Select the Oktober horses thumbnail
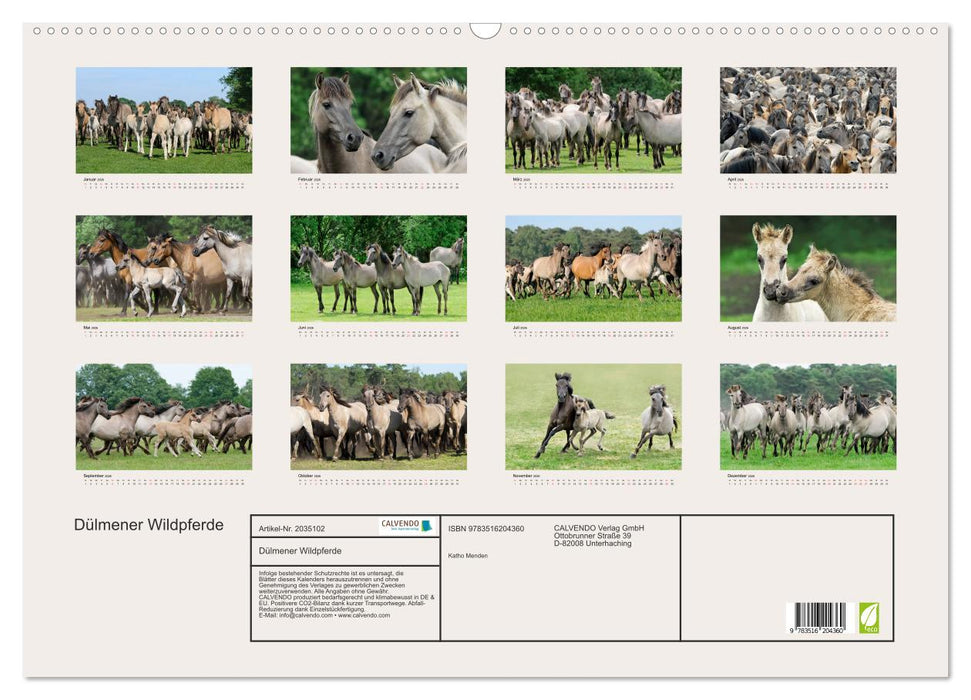 click(x=378, y=416)
